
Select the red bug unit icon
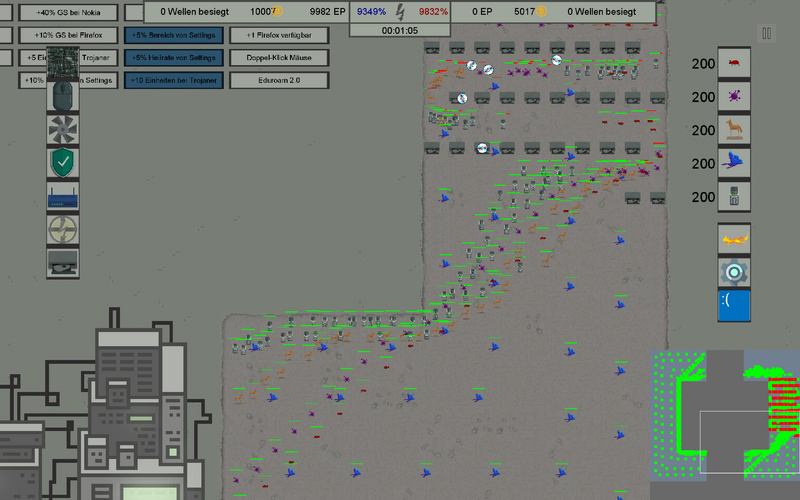(735, 63)
